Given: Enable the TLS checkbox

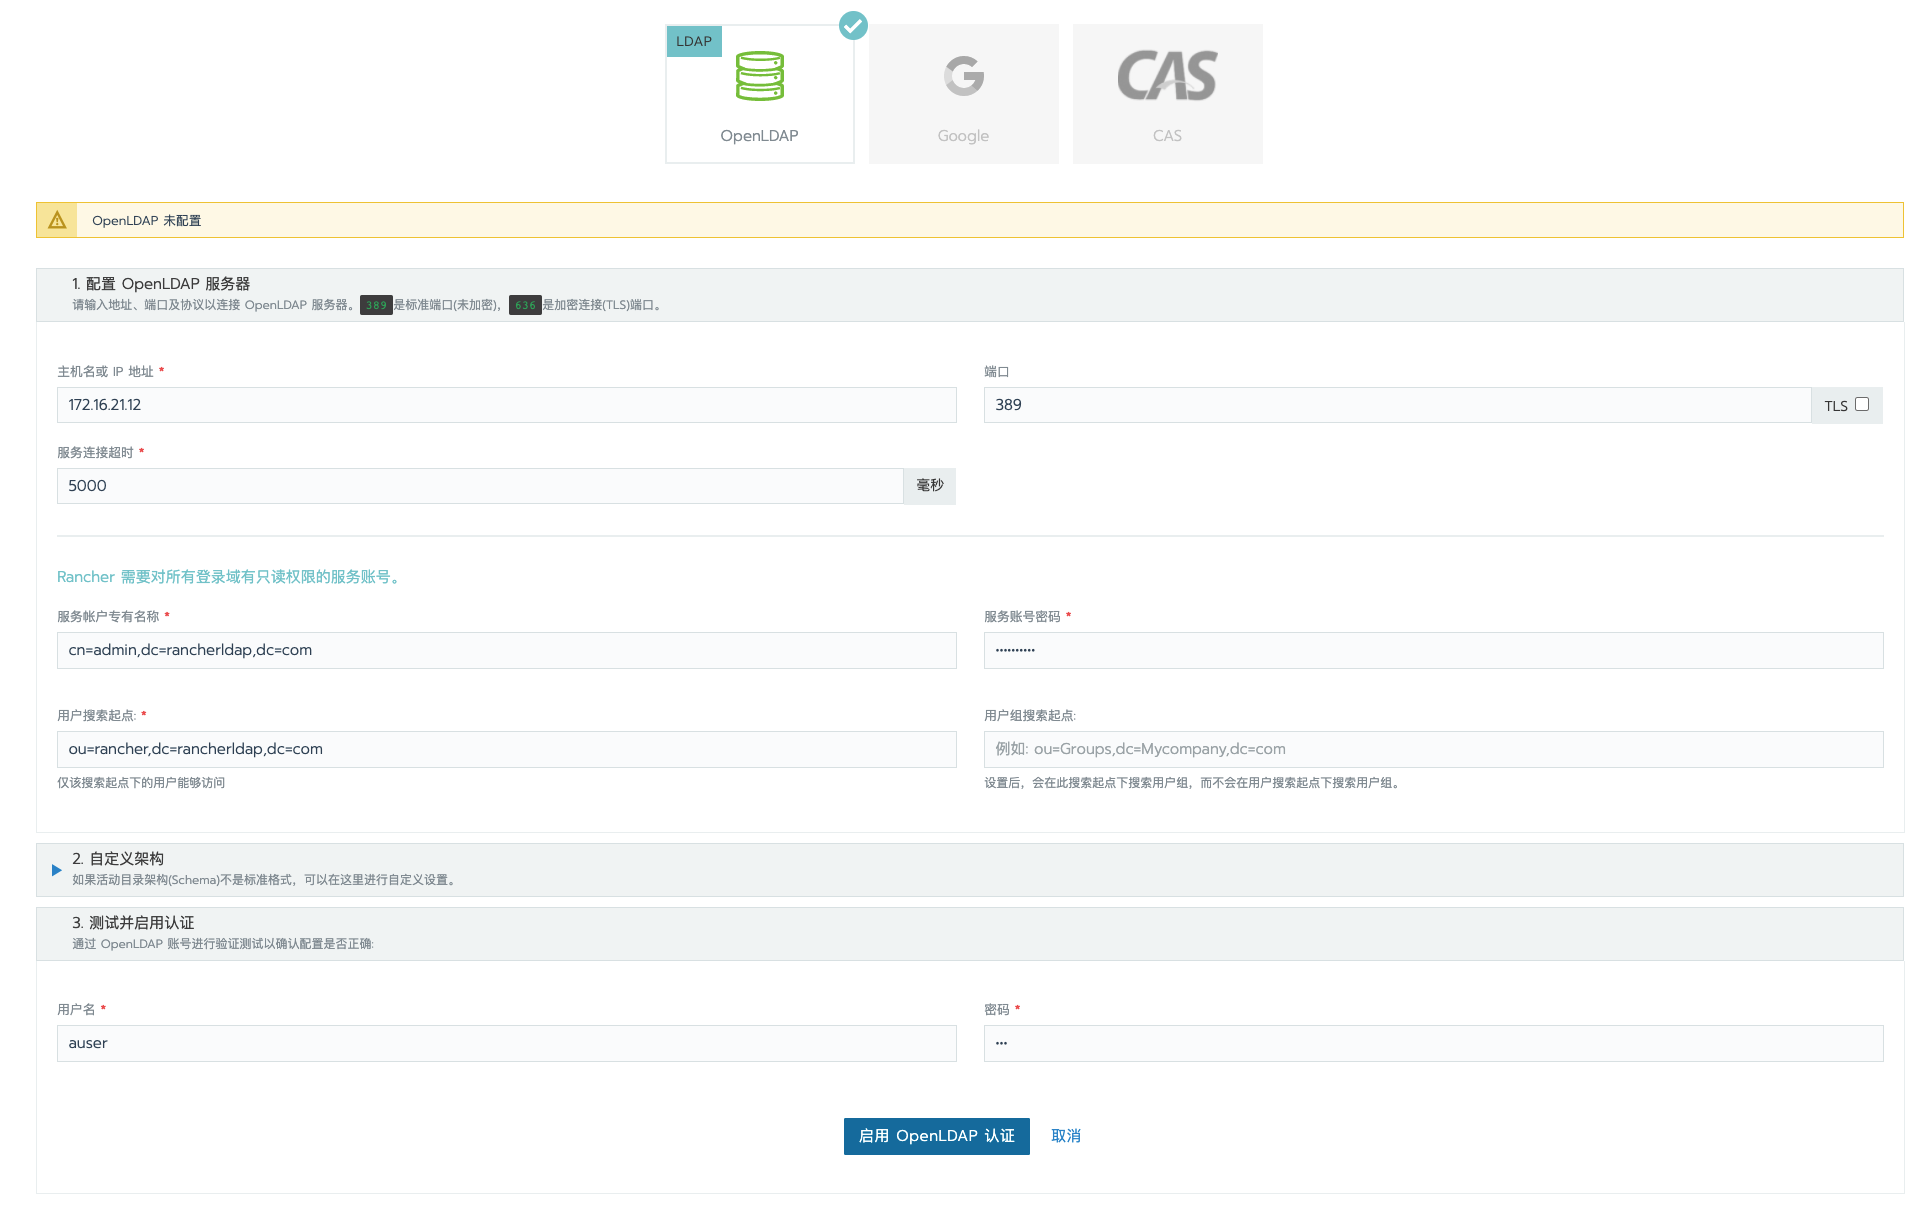Looking at the screenshot, I should point(1862,404).
